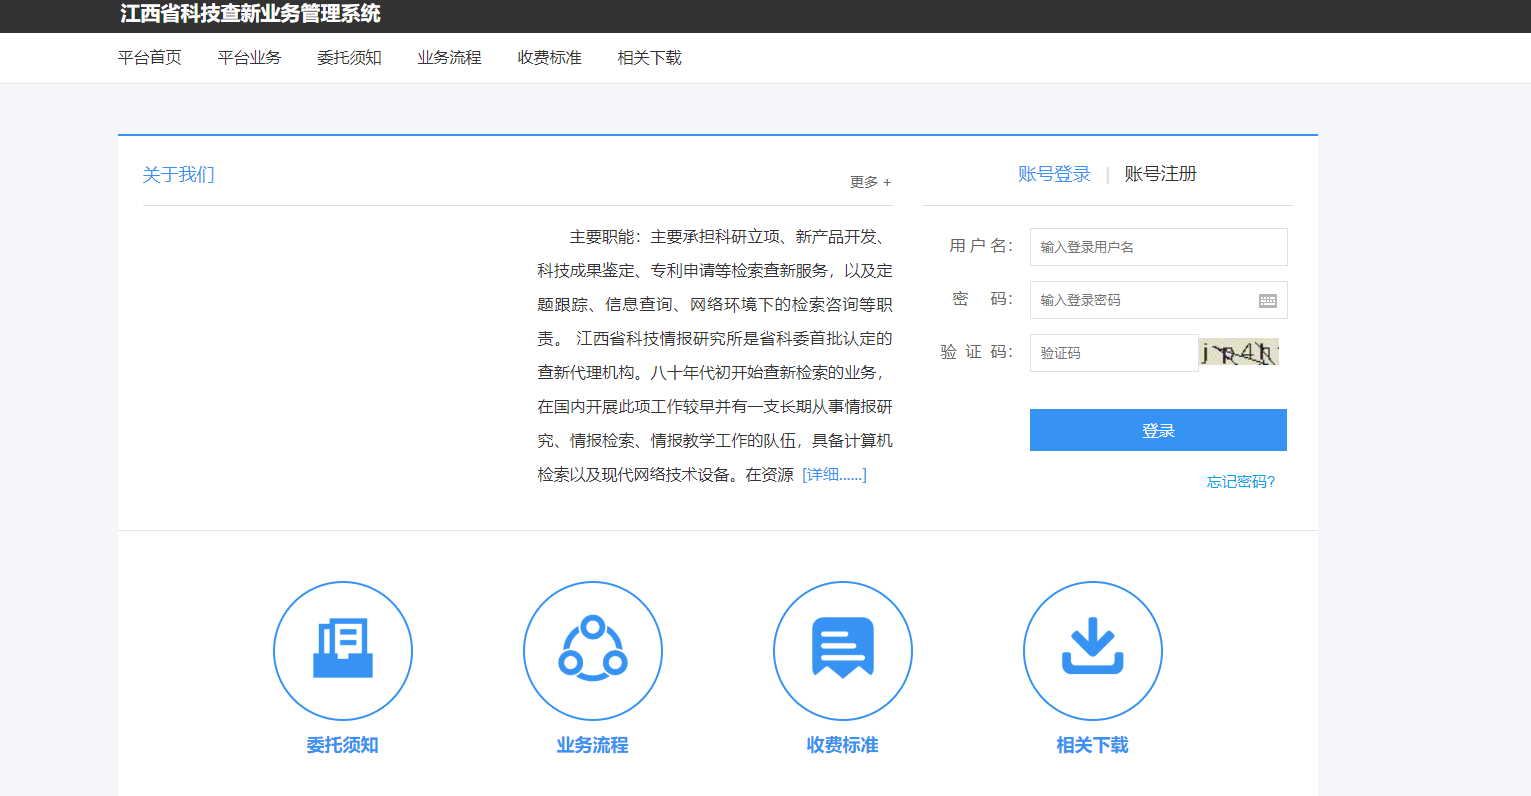Open 收费标准 in the navigation bar

pos(550,58)
